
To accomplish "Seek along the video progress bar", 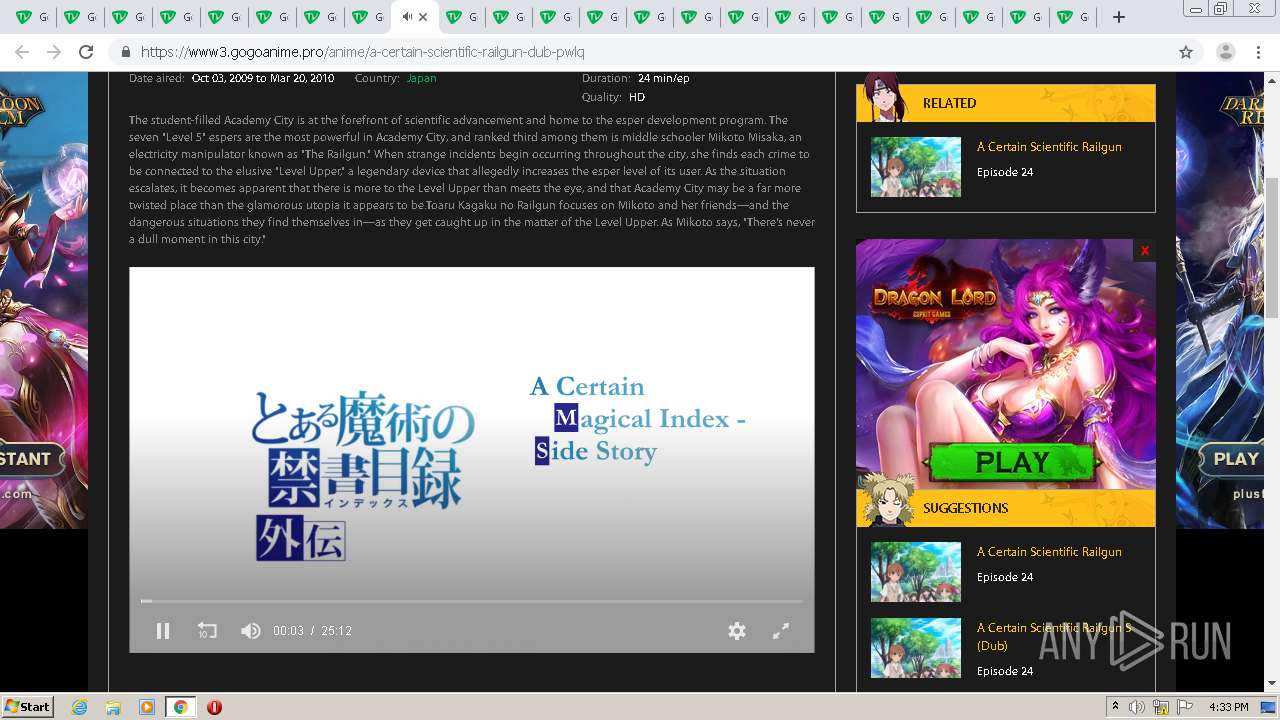I will tap(472, 601).
